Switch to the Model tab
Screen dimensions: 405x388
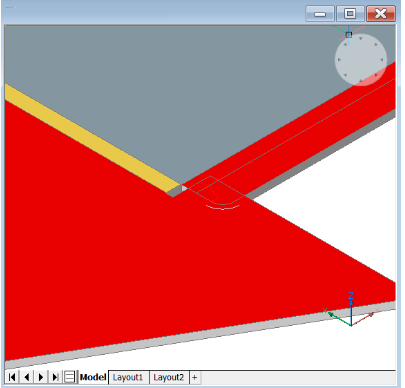point(93,377)
